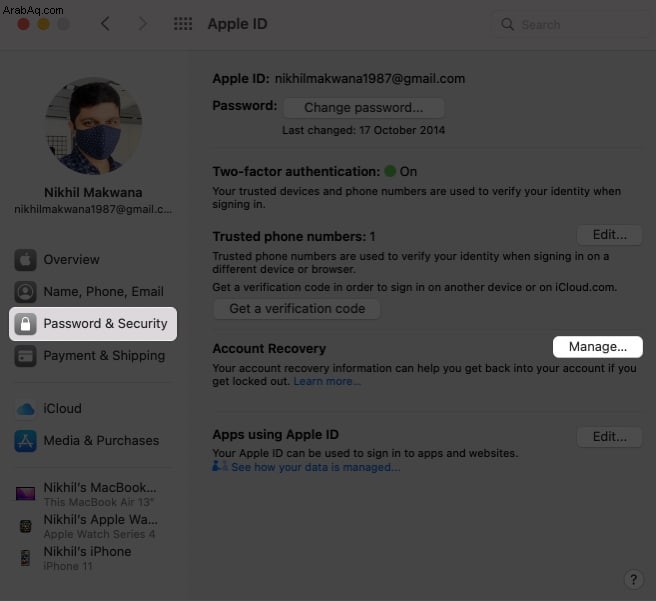Image resolution: width=656 pixels, height=601 pixels.
Task: Click 'Apple Watch Series 4' subtitle
Action: 100,534
